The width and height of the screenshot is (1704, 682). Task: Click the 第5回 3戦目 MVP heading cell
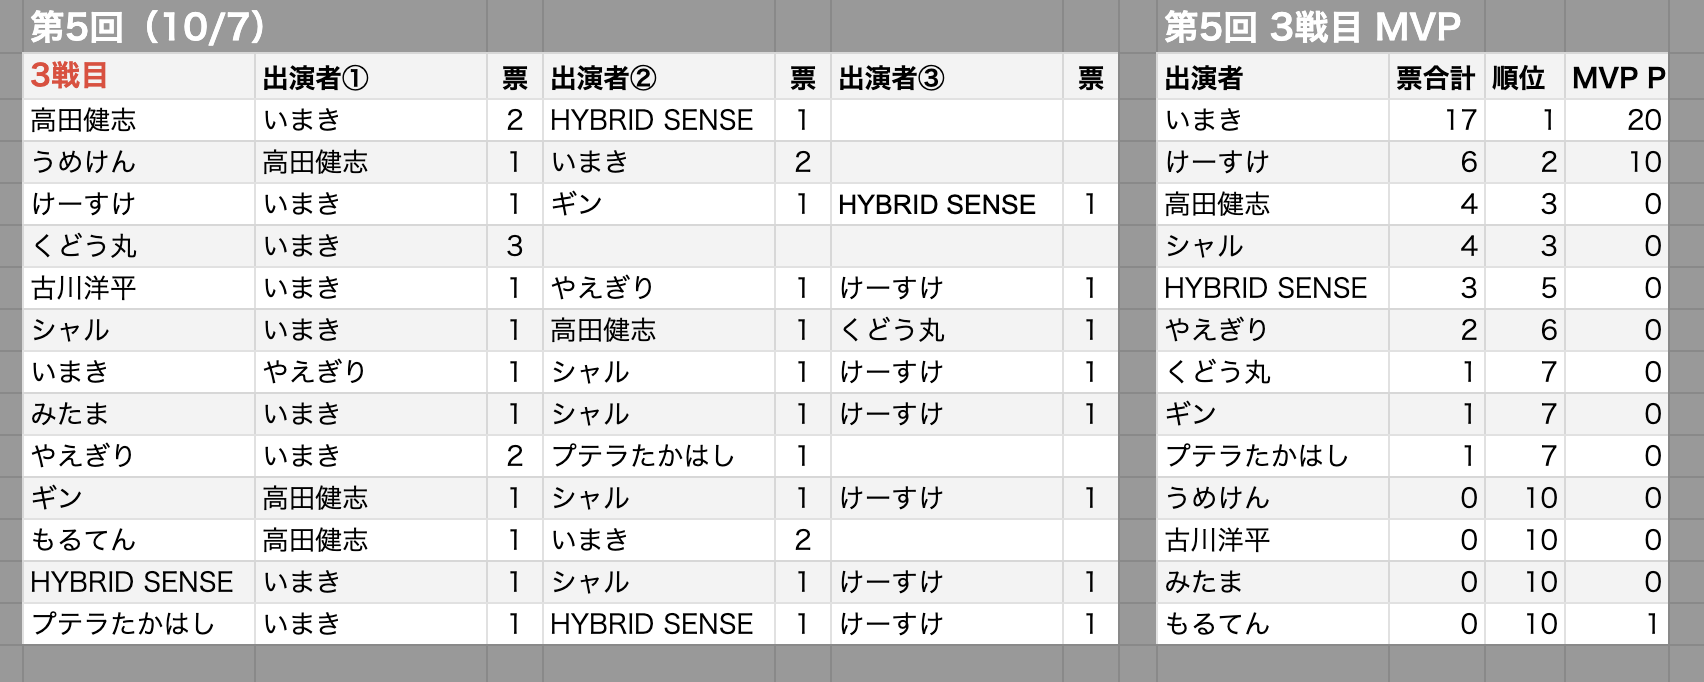pos(1312,27)
